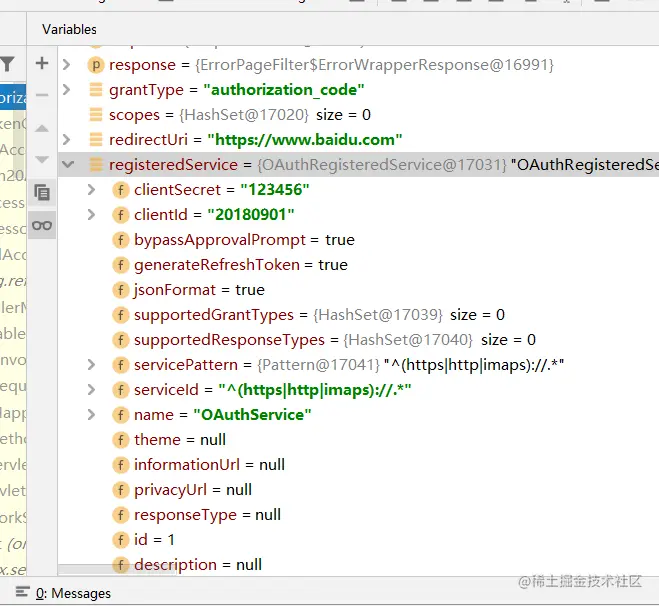Click the clientId field icon
Screen dimensions: 659x606
click(x=121, y=215)
